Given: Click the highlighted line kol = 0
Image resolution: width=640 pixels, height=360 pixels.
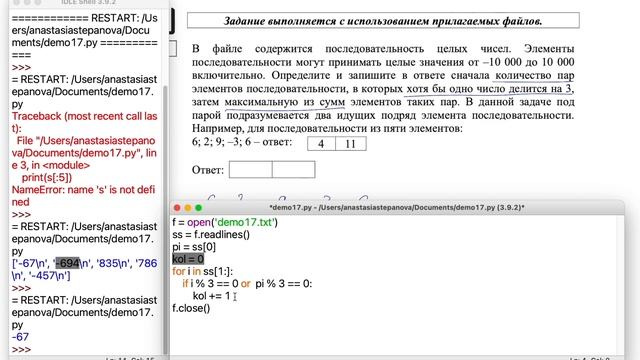Looking at the screenshot, I should coord(188,259).
